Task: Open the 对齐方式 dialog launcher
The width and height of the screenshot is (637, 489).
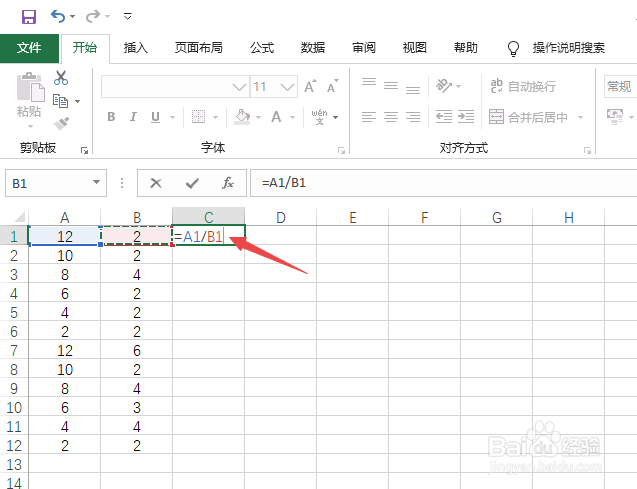Action: point(587,151)
